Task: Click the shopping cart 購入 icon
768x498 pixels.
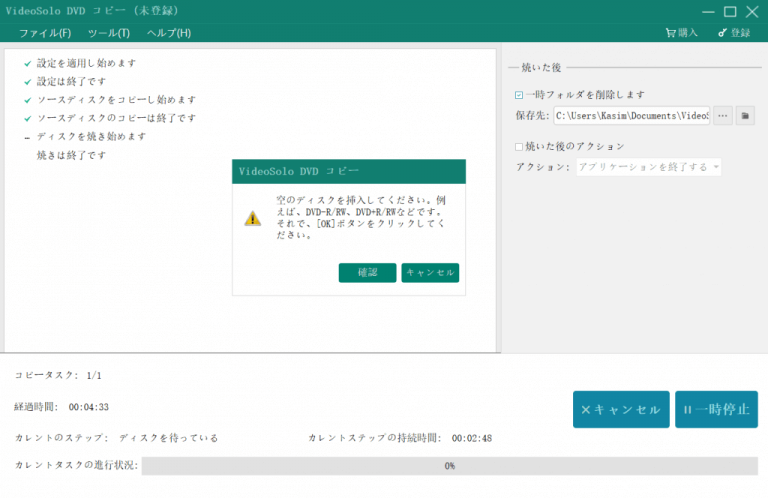Action: tap(670, 33)
